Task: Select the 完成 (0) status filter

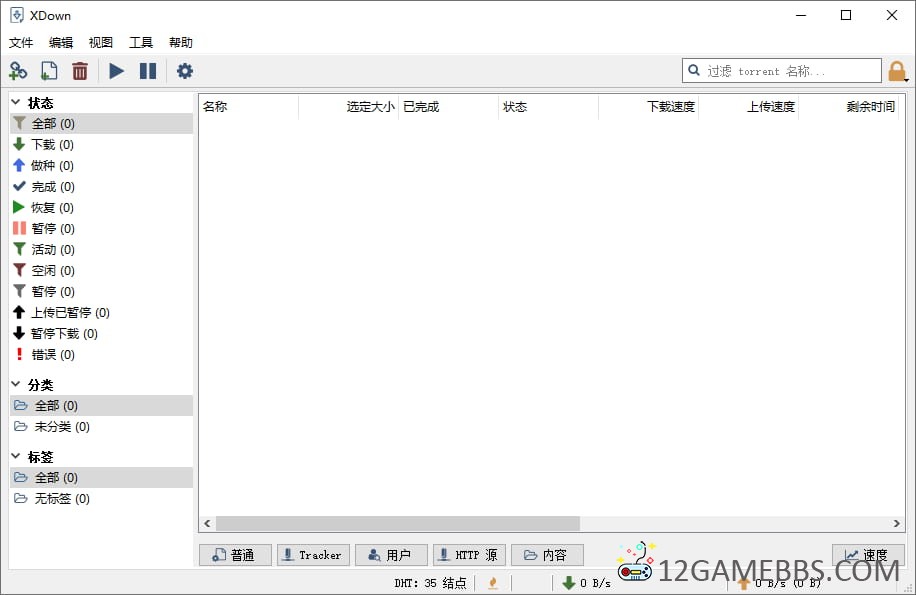Action: tap(102, 186)
